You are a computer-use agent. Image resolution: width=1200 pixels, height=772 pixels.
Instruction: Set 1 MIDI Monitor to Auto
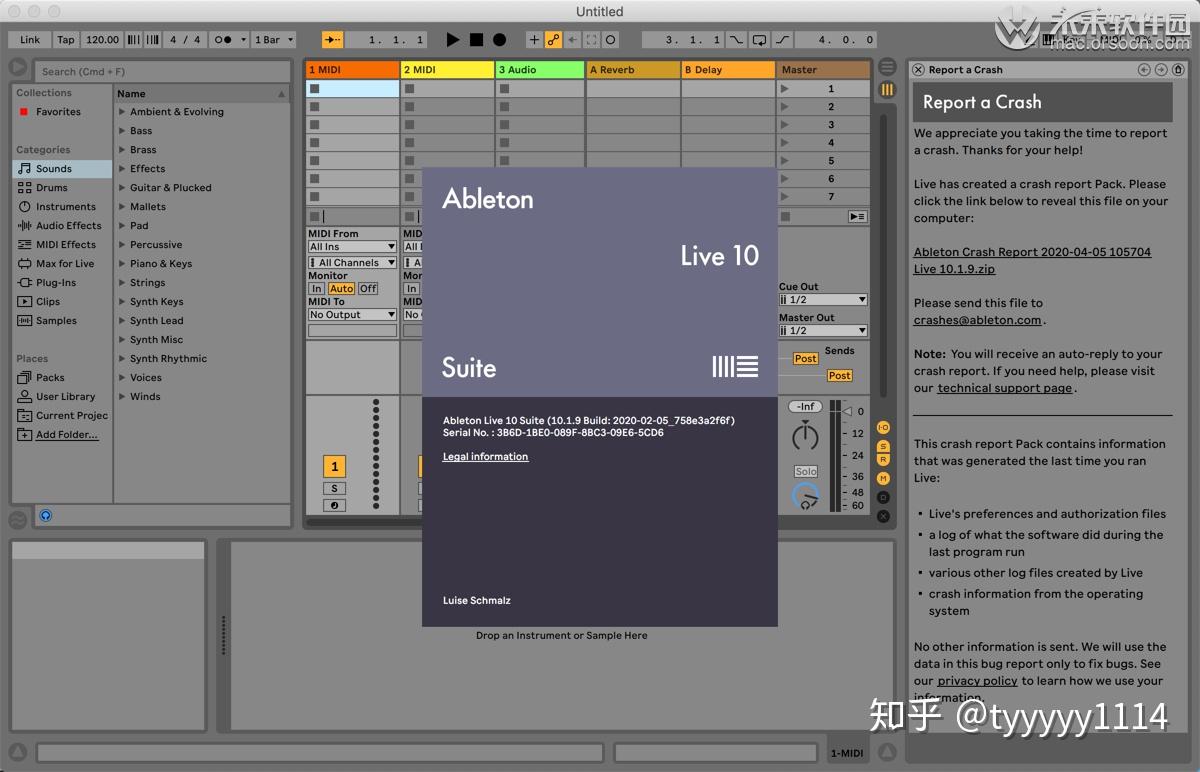click(342, 288)
